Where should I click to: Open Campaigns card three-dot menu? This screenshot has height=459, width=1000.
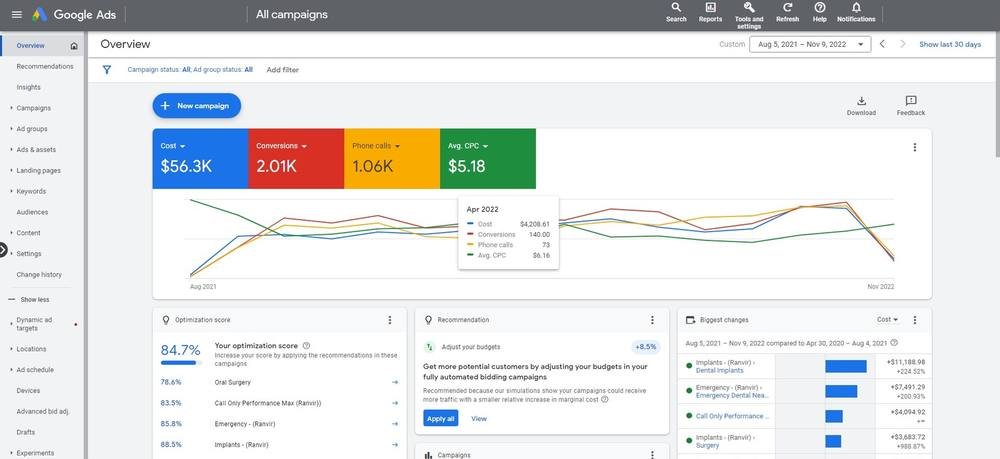(x=652, y=455)
